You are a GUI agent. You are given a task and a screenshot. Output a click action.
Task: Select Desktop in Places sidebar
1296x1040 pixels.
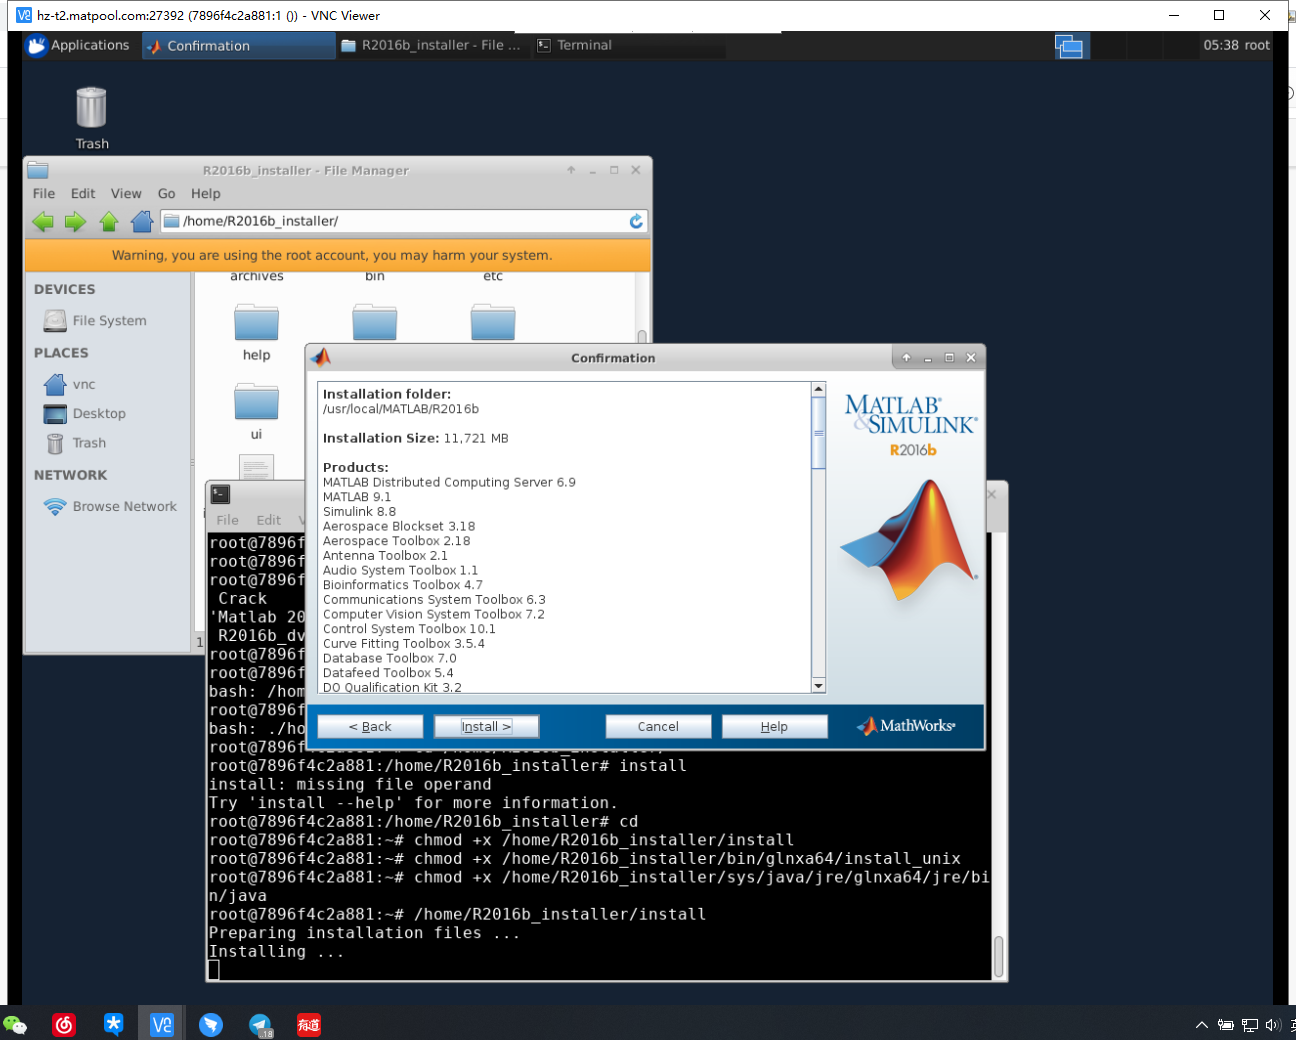click(85, 413)
